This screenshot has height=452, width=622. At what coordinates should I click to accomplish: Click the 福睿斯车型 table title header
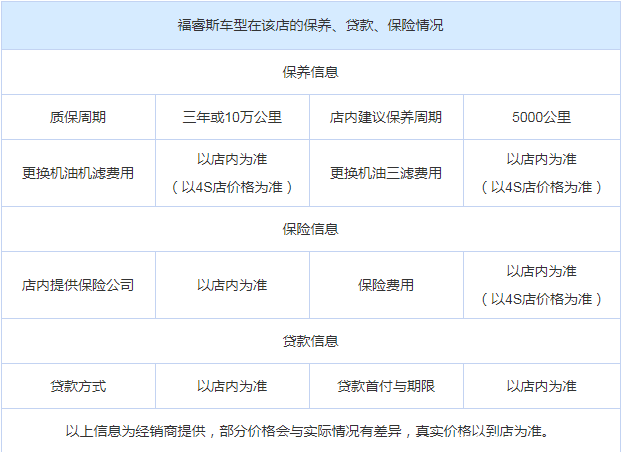pos(310,25)
